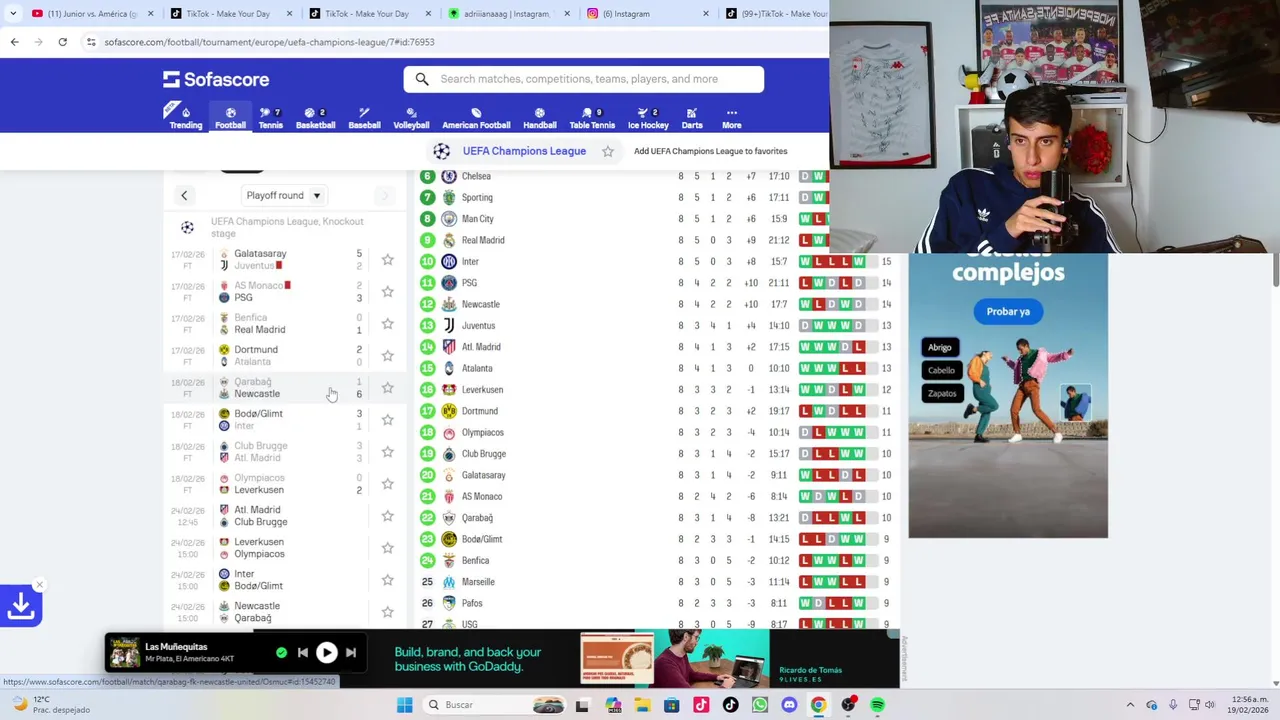
Task: Click the Sofascore logo
Action: (216, 79)
